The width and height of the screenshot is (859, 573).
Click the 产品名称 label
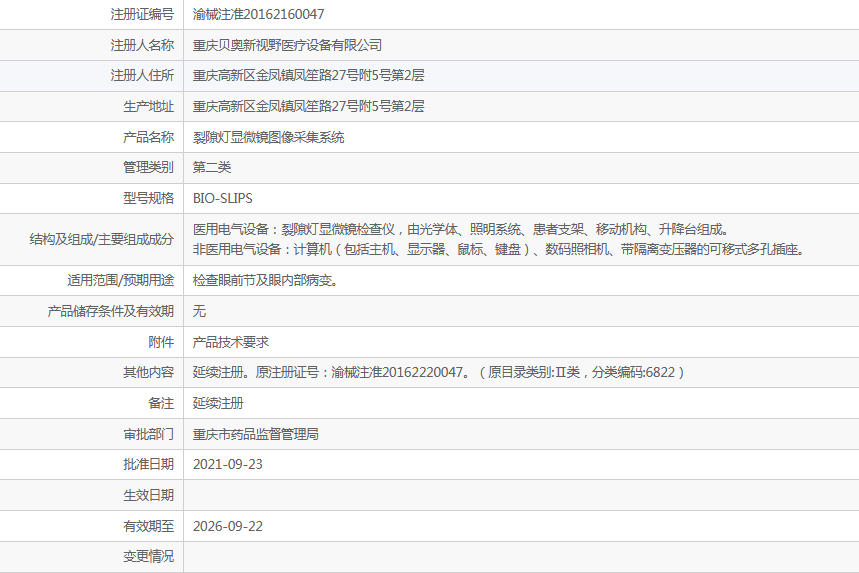(148, 137)
